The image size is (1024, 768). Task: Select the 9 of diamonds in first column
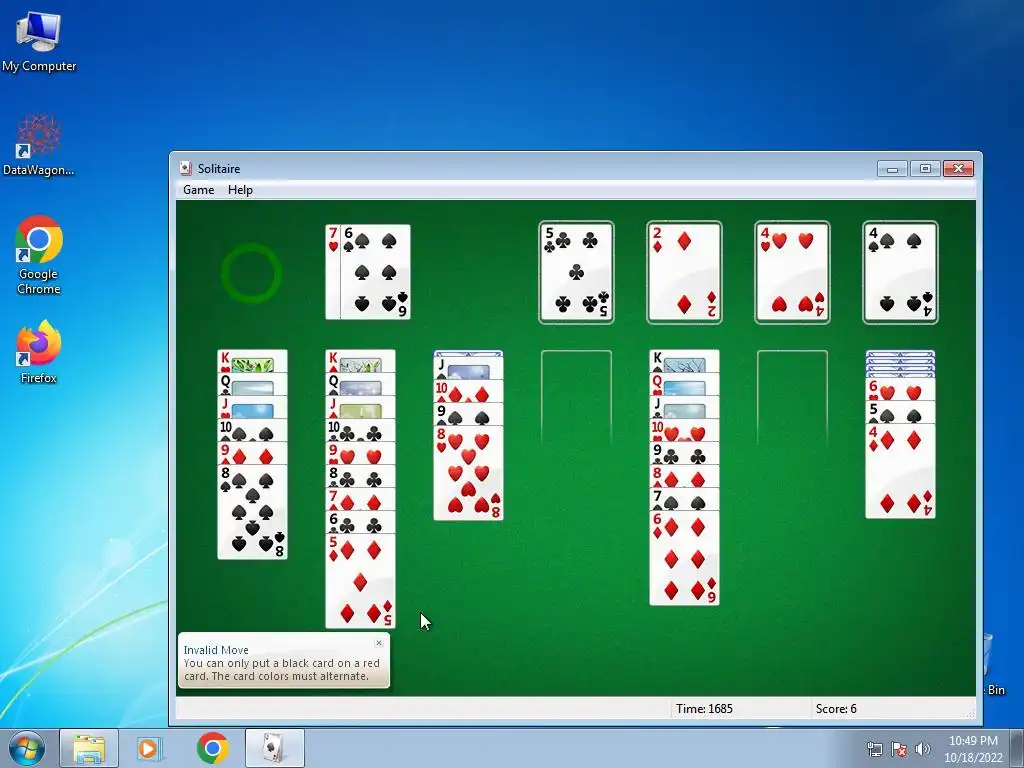click(252, 453)
